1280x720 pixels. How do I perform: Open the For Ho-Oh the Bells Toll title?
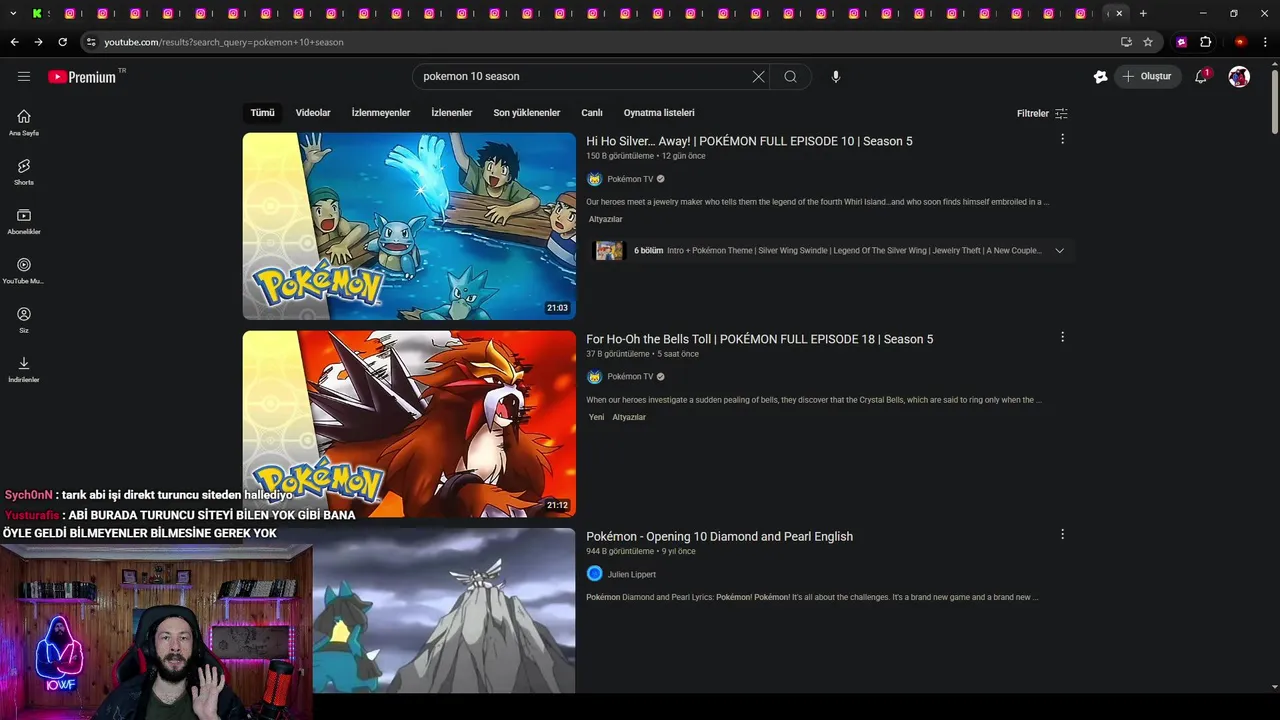click(759, 339)
